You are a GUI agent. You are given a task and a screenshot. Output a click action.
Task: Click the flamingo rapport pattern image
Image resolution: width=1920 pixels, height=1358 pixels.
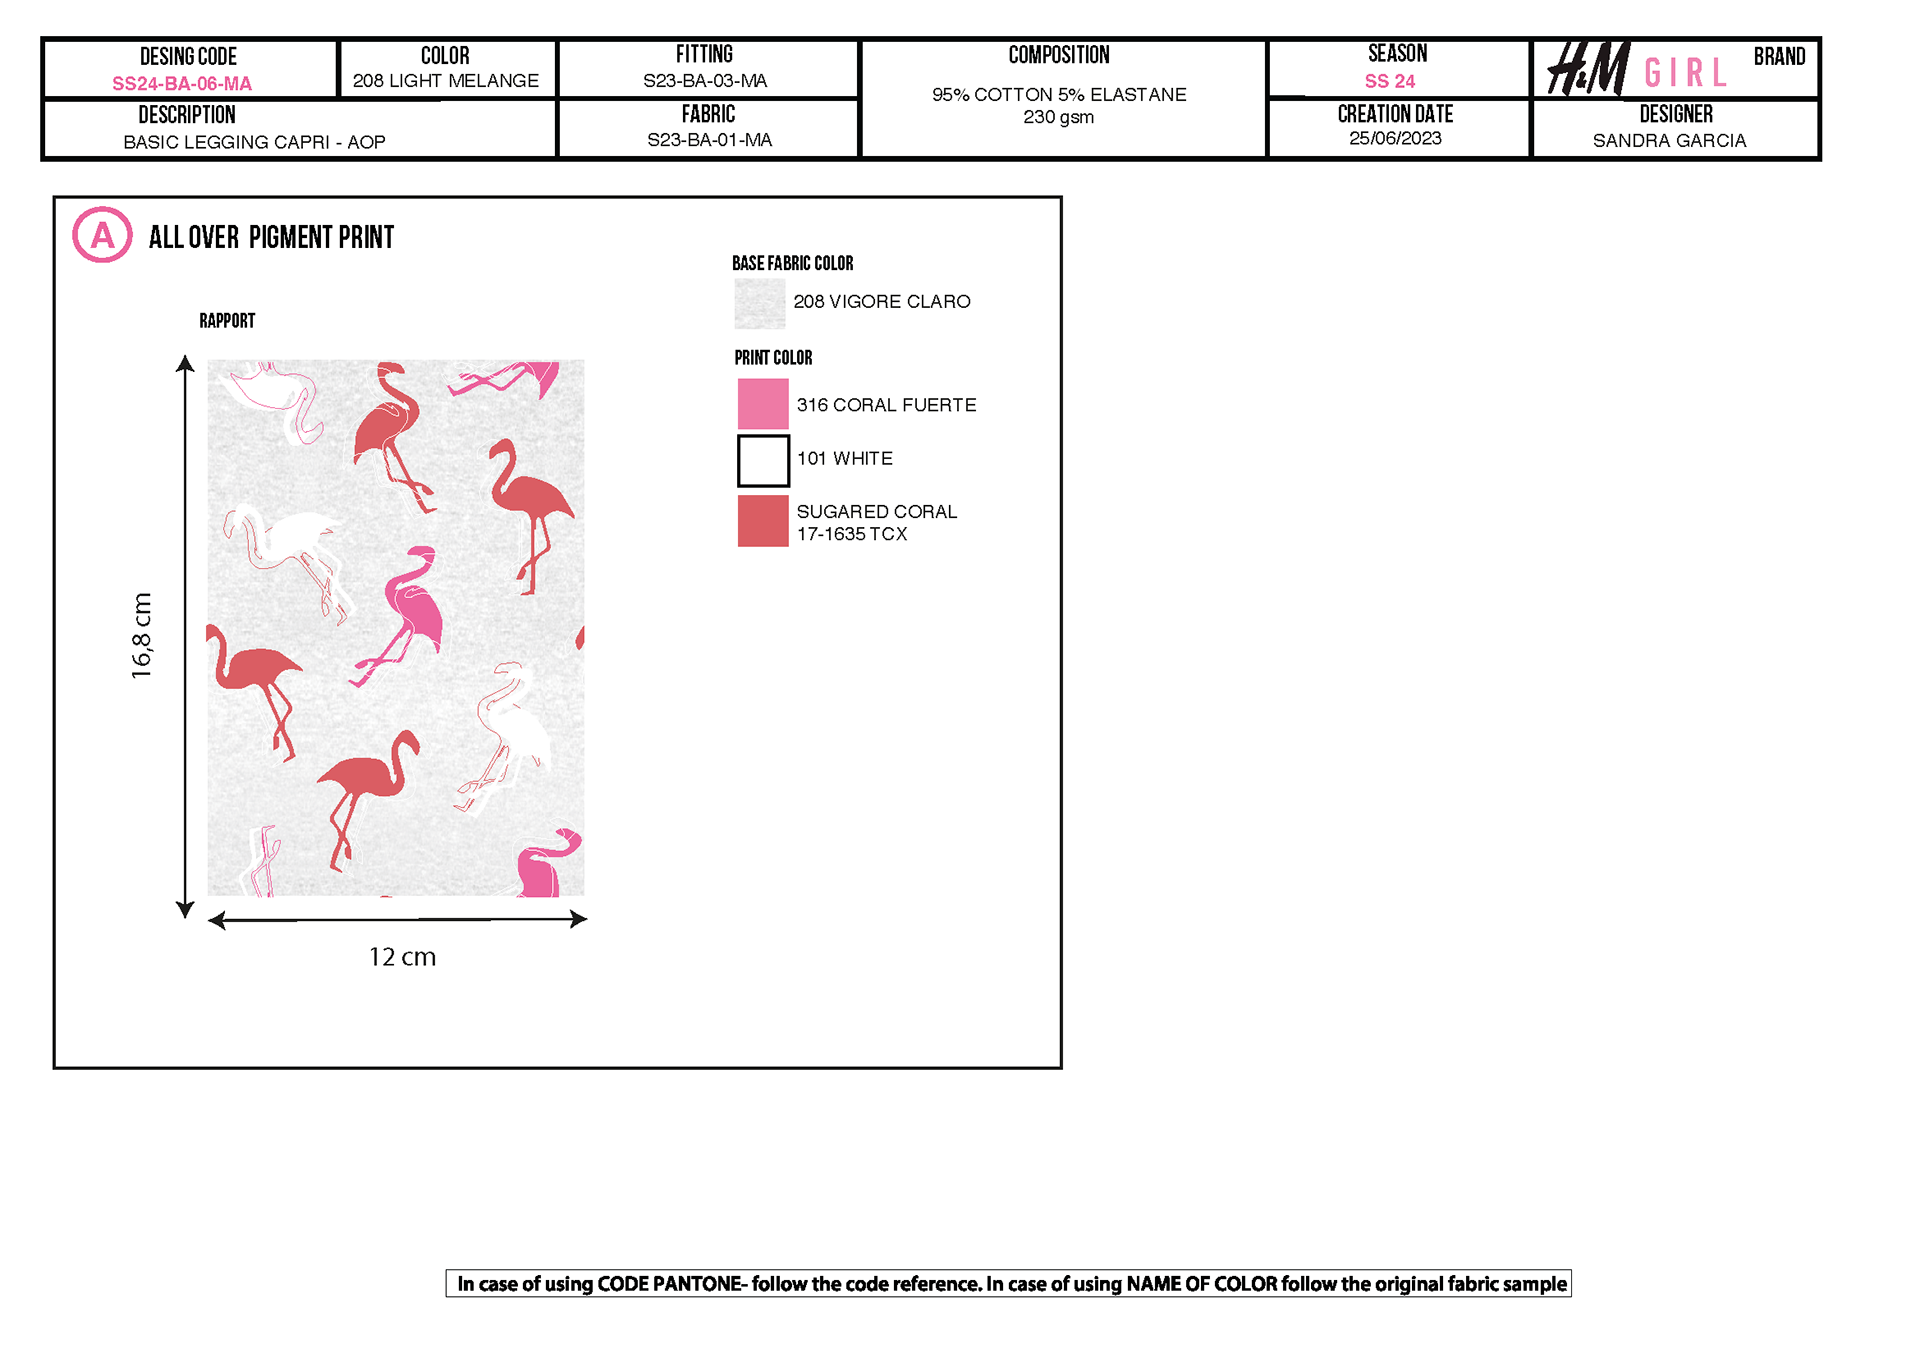[395, 628]
